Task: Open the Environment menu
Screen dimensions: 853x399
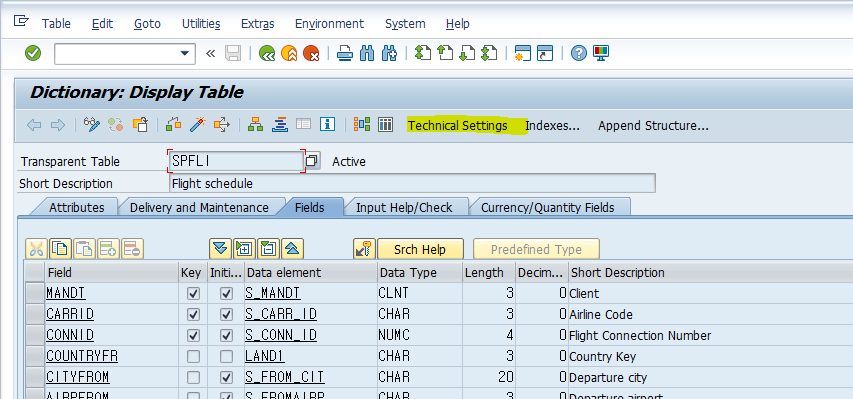Action: coord(329,24)
